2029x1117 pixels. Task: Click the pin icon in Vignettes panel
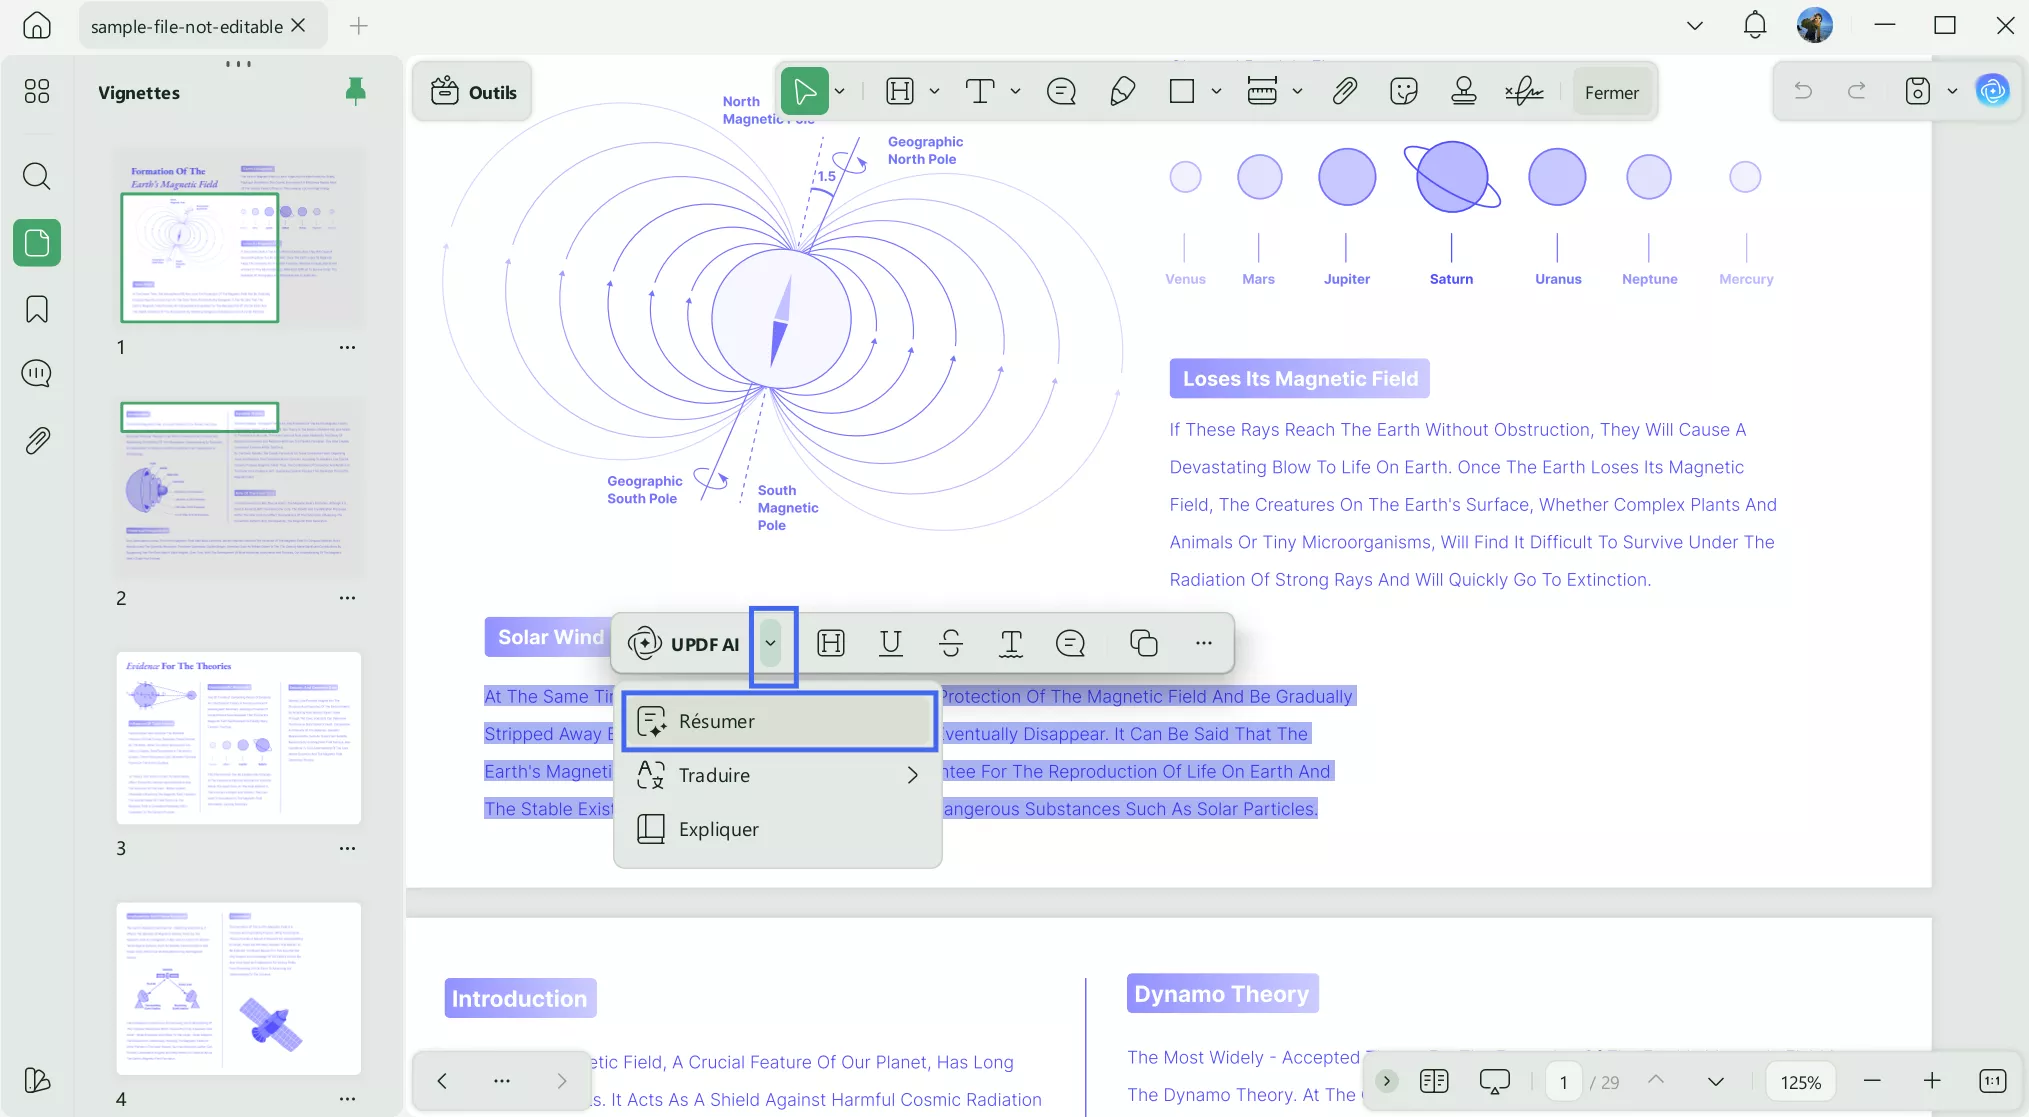coord(355,91)
